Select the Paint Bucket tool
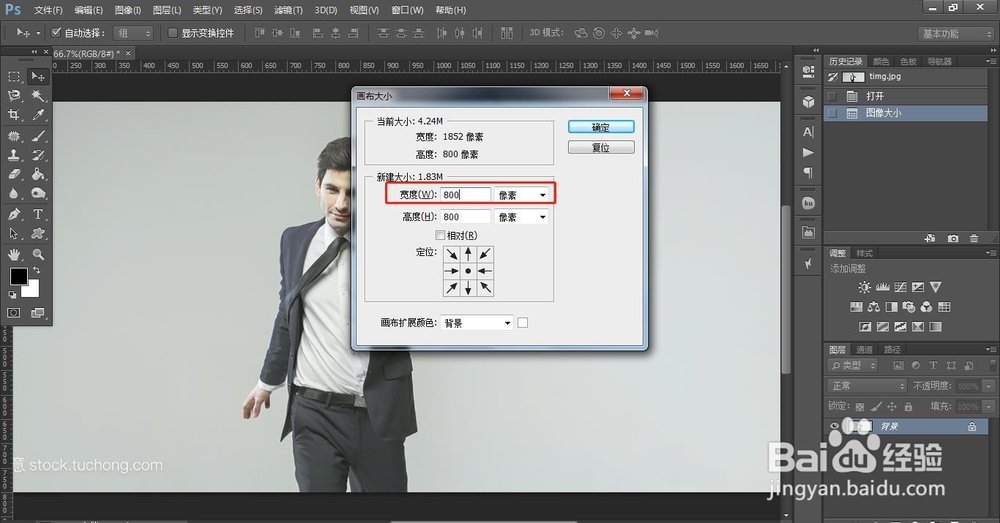The height and width of the screenshot is (523, 1000). (38, 174)
